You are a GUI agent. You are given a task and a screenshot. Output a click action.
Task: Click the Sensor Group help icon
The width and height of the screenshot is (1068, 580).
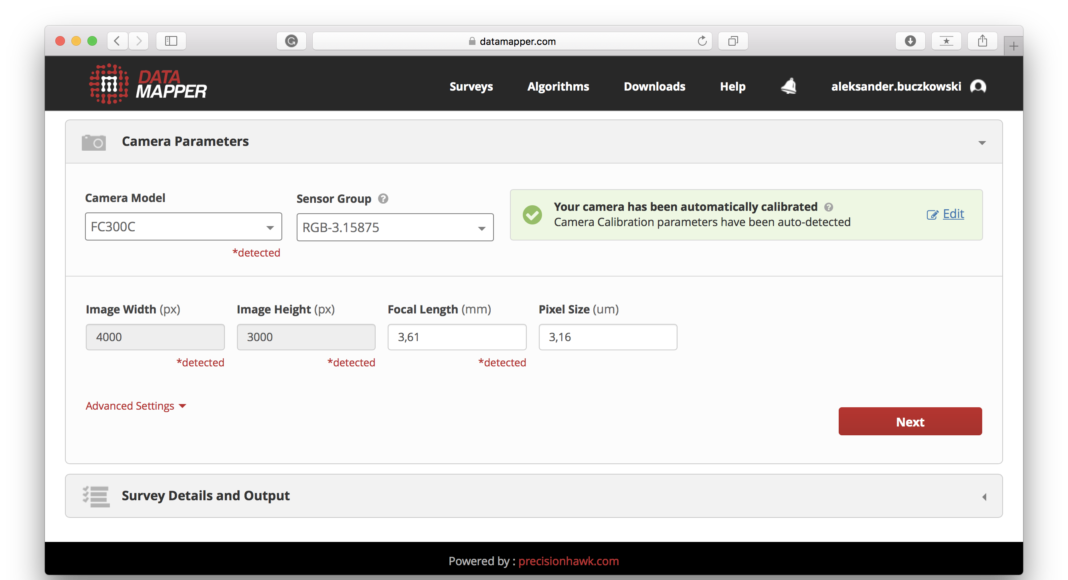[x=383, y=199]
